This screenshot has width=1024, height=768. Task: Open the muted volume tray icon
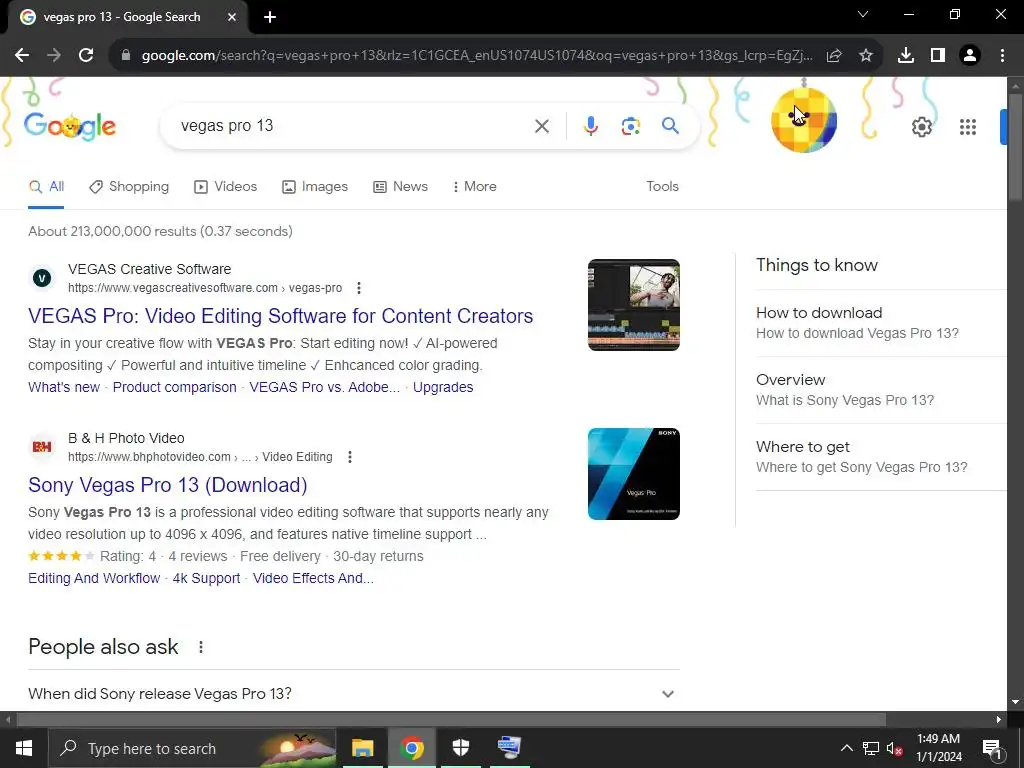point(895,748)
